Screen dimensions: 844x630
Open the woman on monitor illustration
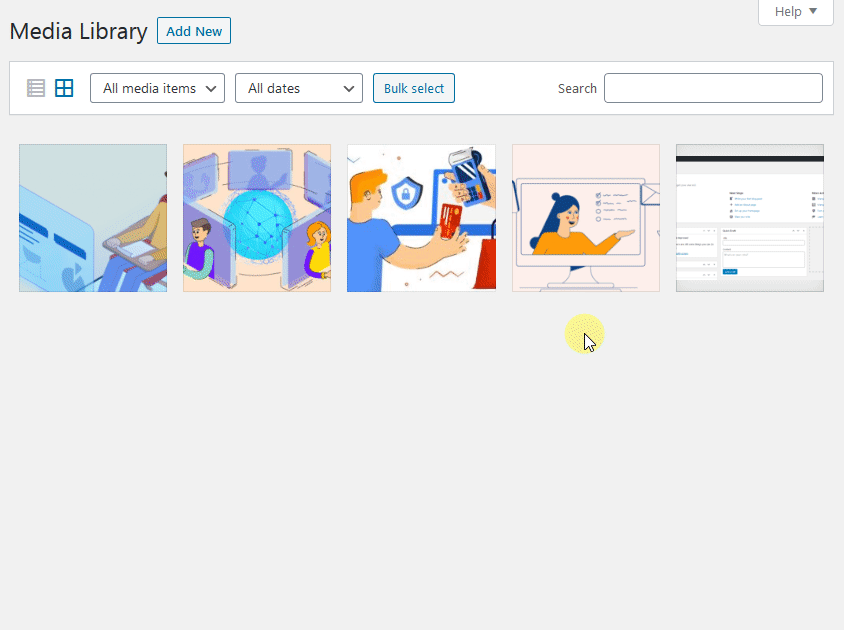(x=586, y=218)
